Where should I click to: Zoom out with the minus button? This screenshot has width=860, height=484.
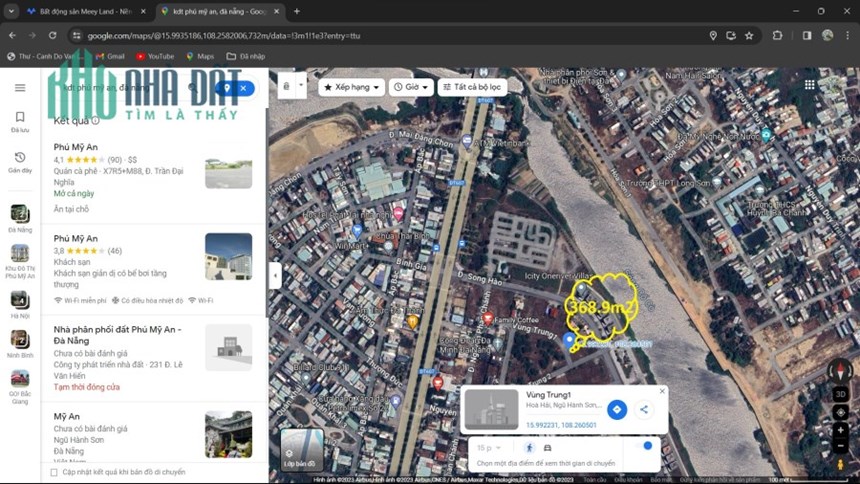tap(840, 446)
